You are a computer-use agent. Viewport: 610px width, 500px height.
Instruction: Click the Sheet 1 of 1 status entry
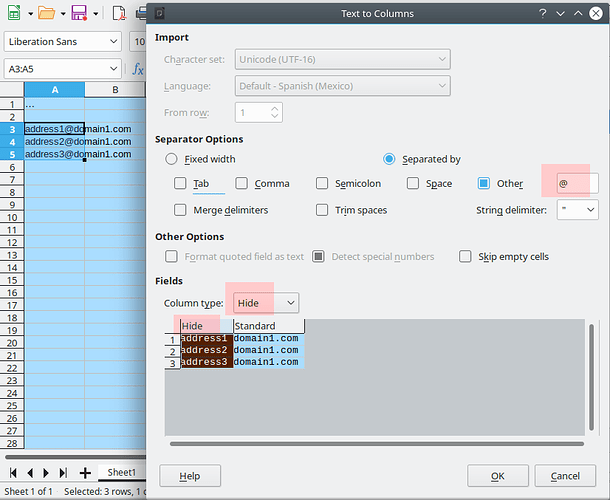(x=28, y=492)
